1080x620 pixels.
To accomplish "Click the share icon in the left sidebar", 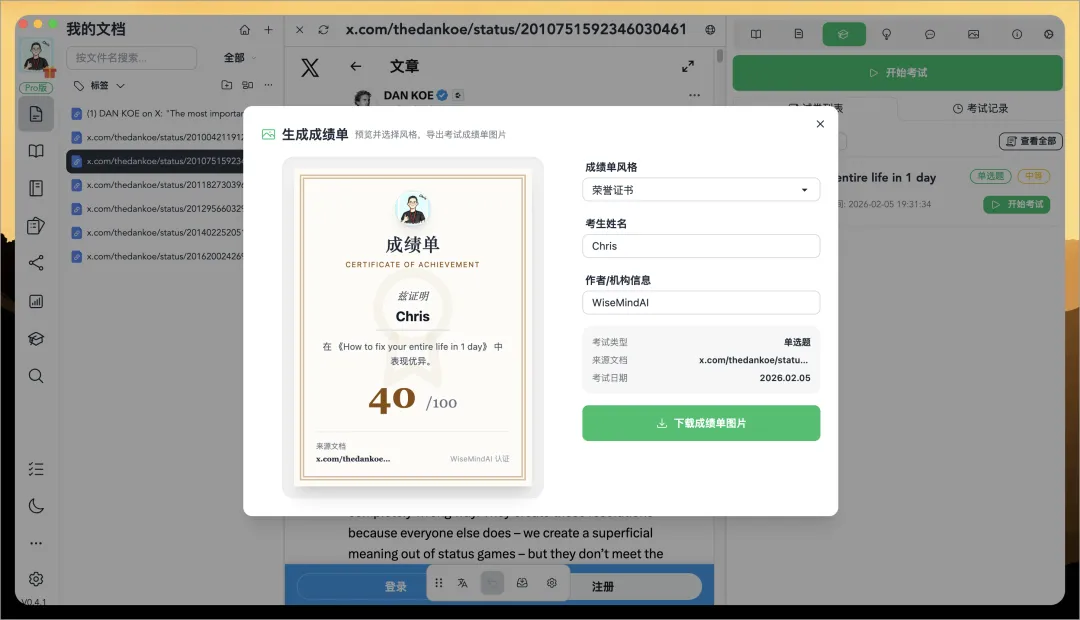I will [x=36, y=262].
